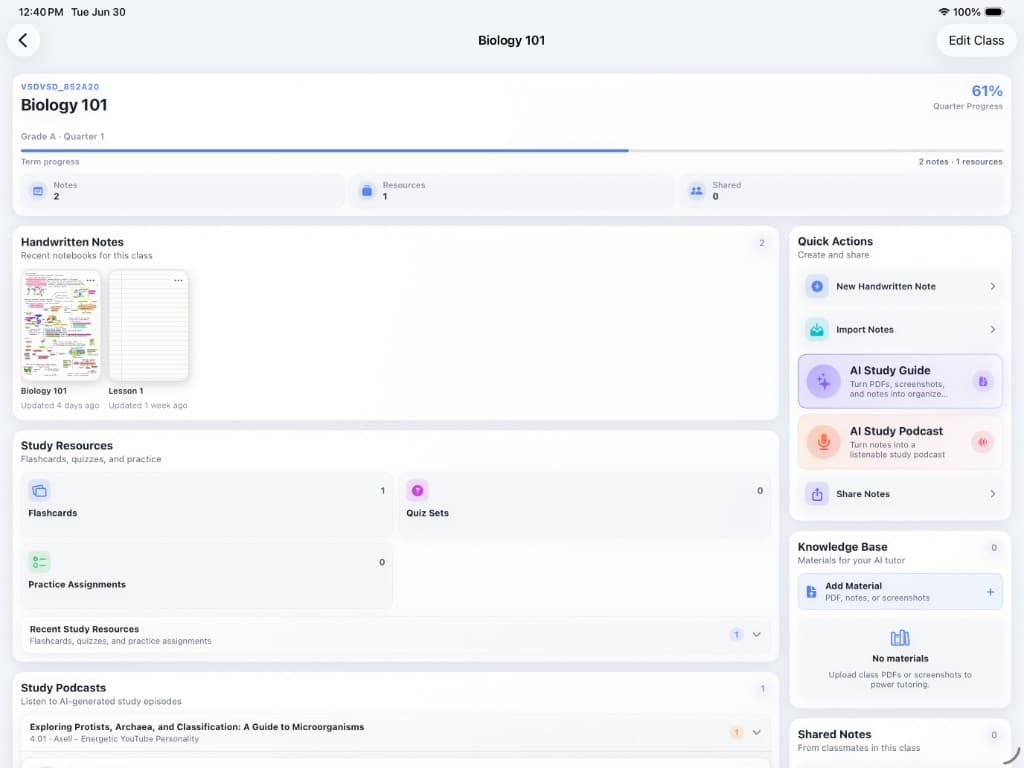
Task: Click the Flashcards count of 1
Action: point(383,491)
